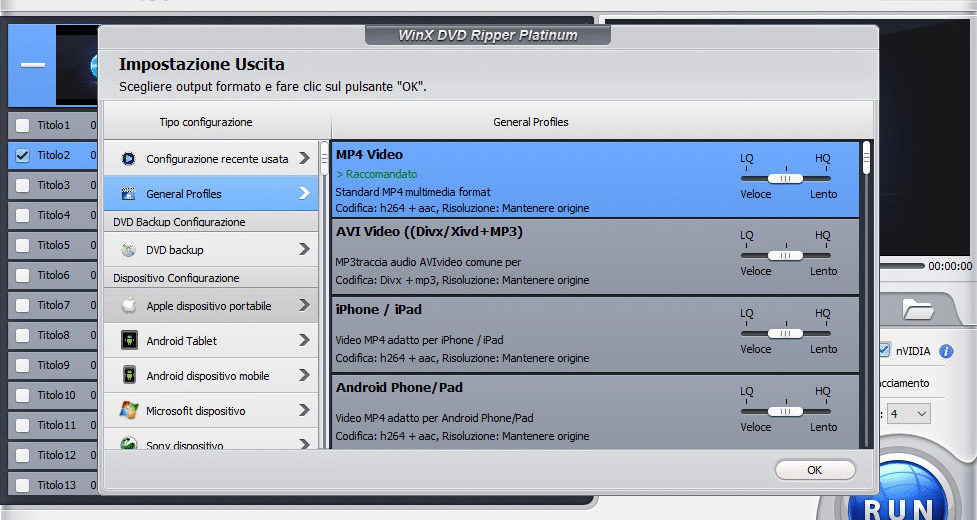Viewport: 977px width, 520px height.
Task: Open the output folder icon
Action: (x=918, y=309)
